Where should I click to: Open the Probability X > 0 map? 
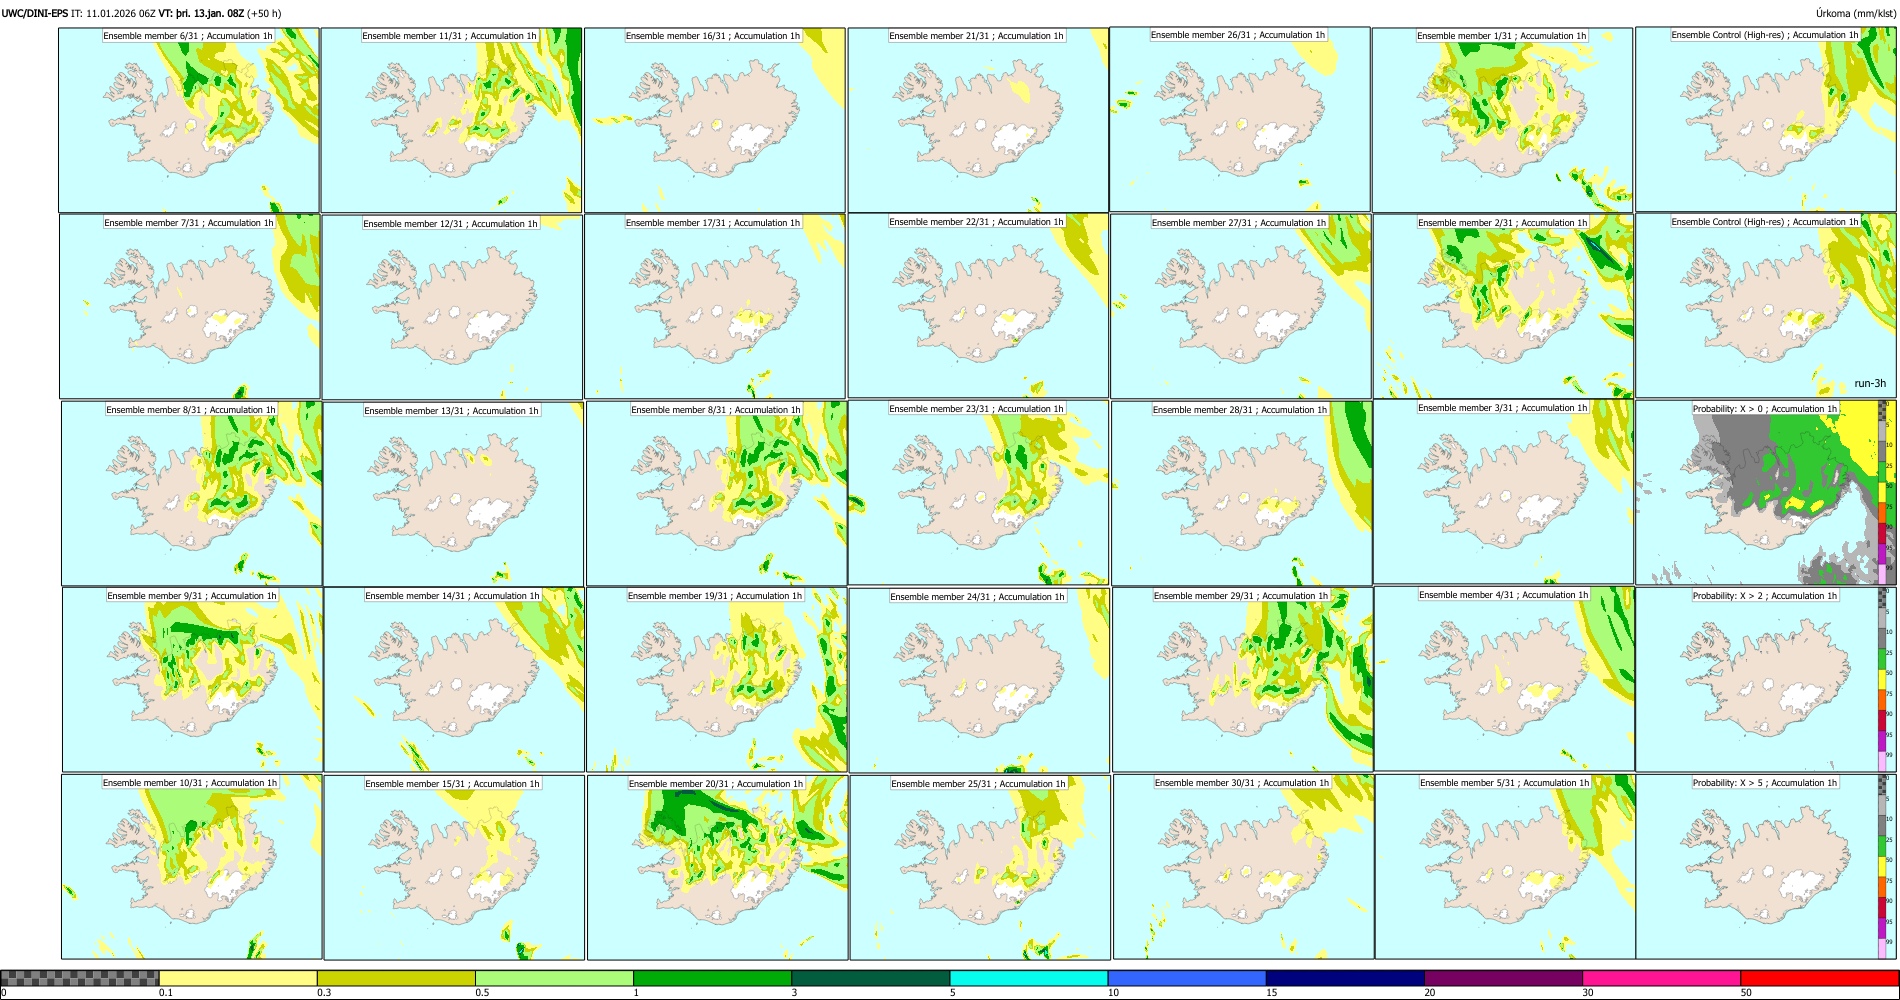pyautogui.click(x=1766, y=492)
